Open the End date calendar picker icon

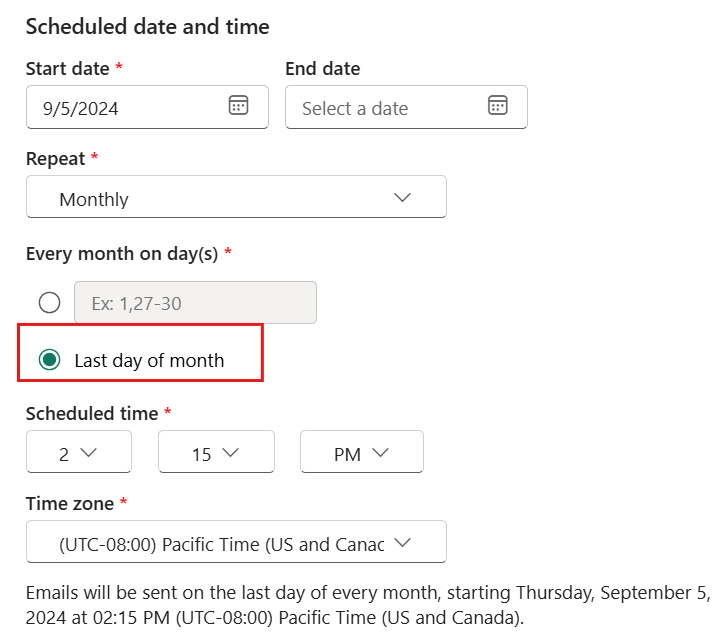[x=497, y=105]
